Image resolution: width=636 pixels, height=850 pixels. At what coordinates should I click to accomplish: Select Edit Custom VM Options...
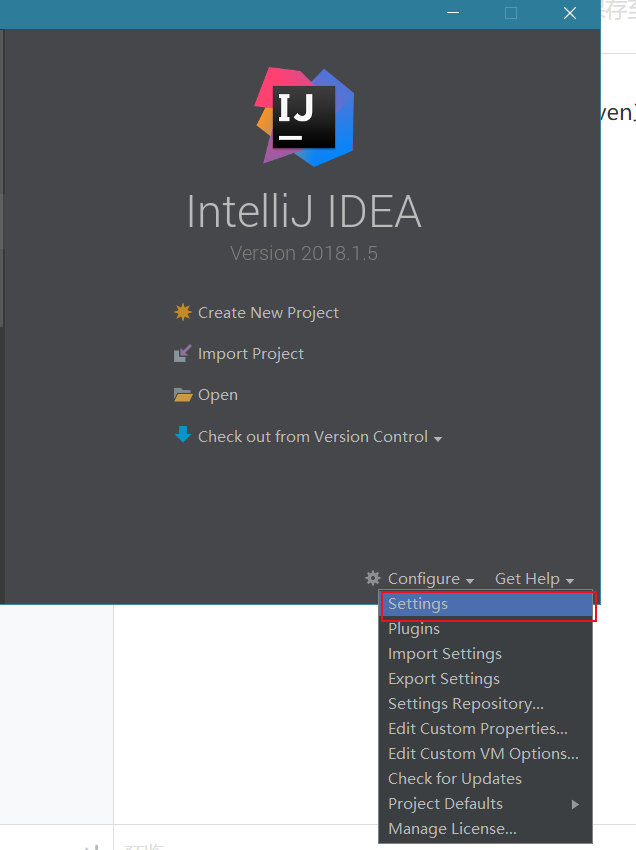tap(486, 754)
